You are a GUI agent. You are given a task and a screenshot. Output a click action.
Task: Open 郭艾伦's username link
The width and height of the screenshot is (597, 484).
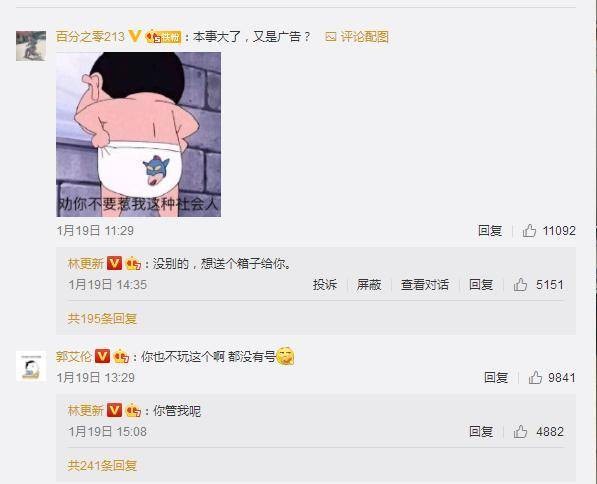pyautogui.click(x=74, y=356)
